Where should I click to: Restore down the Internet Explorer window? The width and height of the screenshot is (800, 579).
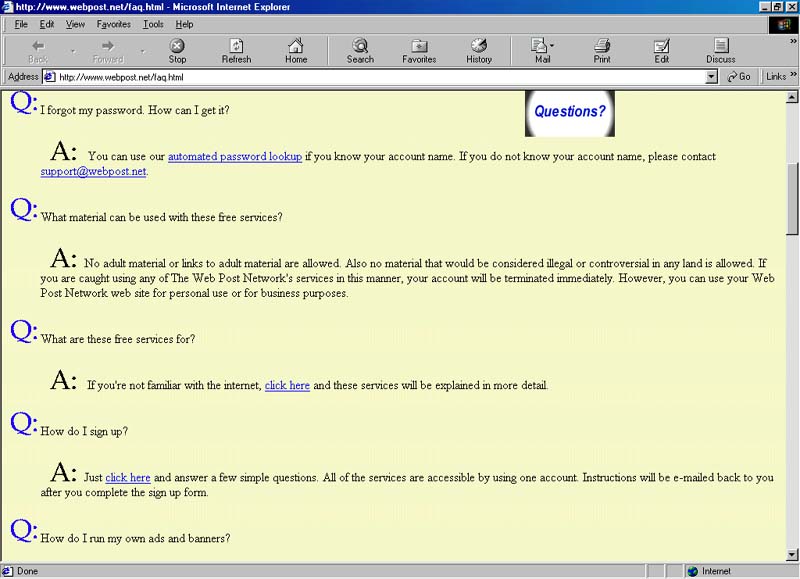pos(777,7)
